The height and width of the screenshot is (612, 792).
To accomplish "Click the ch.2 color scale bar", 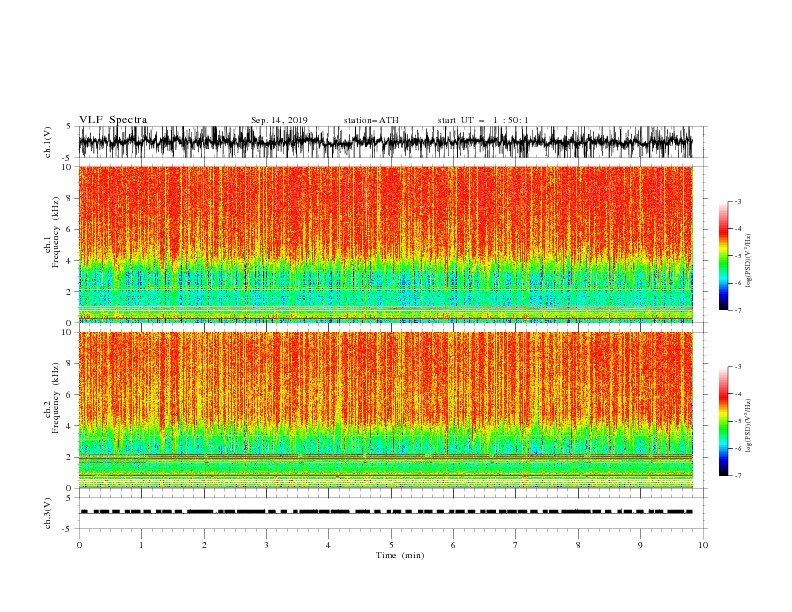I will (723, 421).
